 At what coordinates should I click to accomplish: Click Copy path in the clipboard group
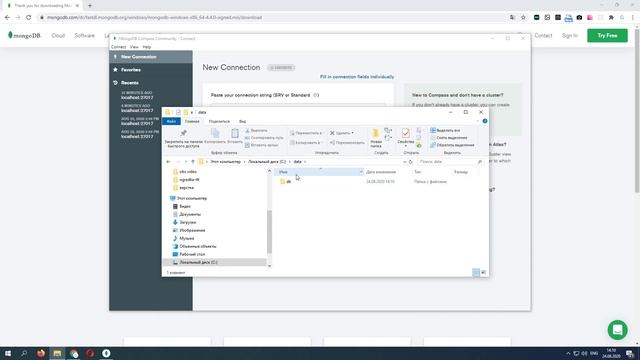point(264,138)
